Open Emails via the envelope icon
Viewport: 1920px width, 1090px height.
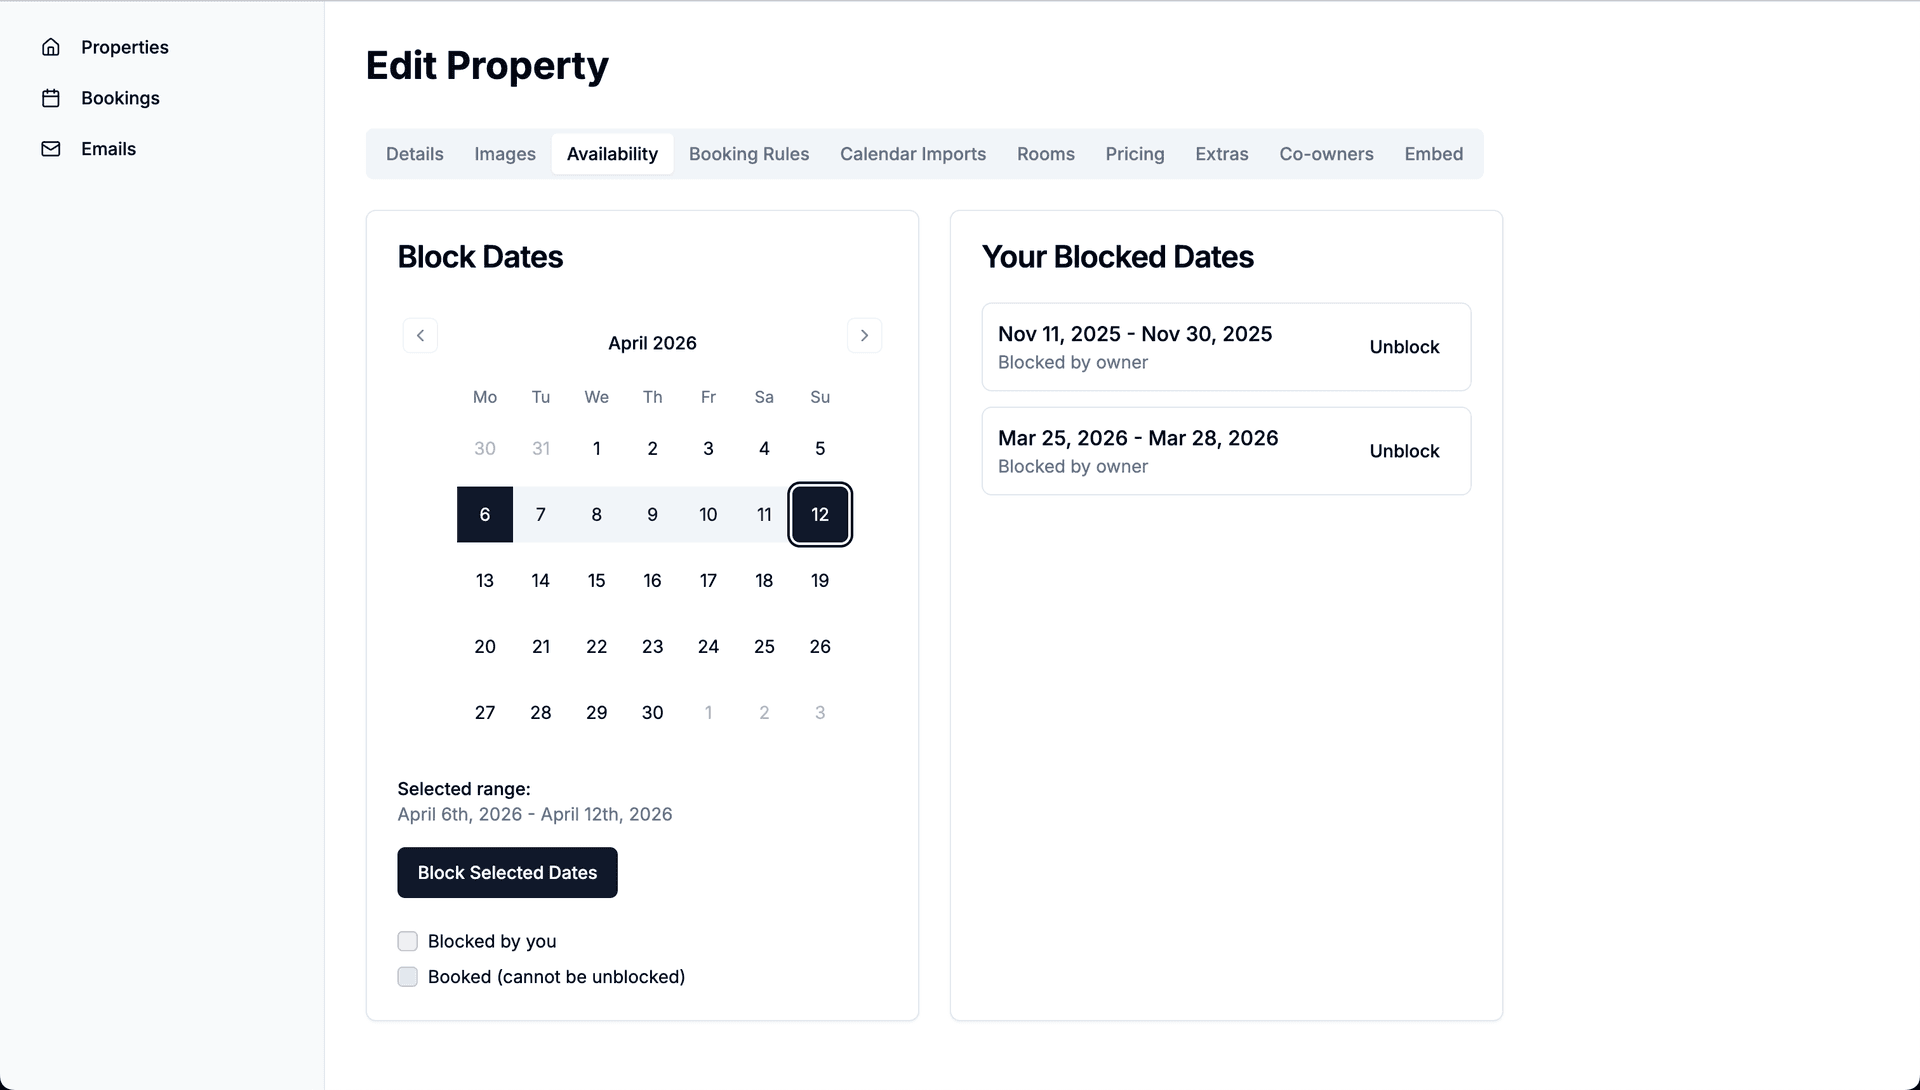tap(51, 148)
